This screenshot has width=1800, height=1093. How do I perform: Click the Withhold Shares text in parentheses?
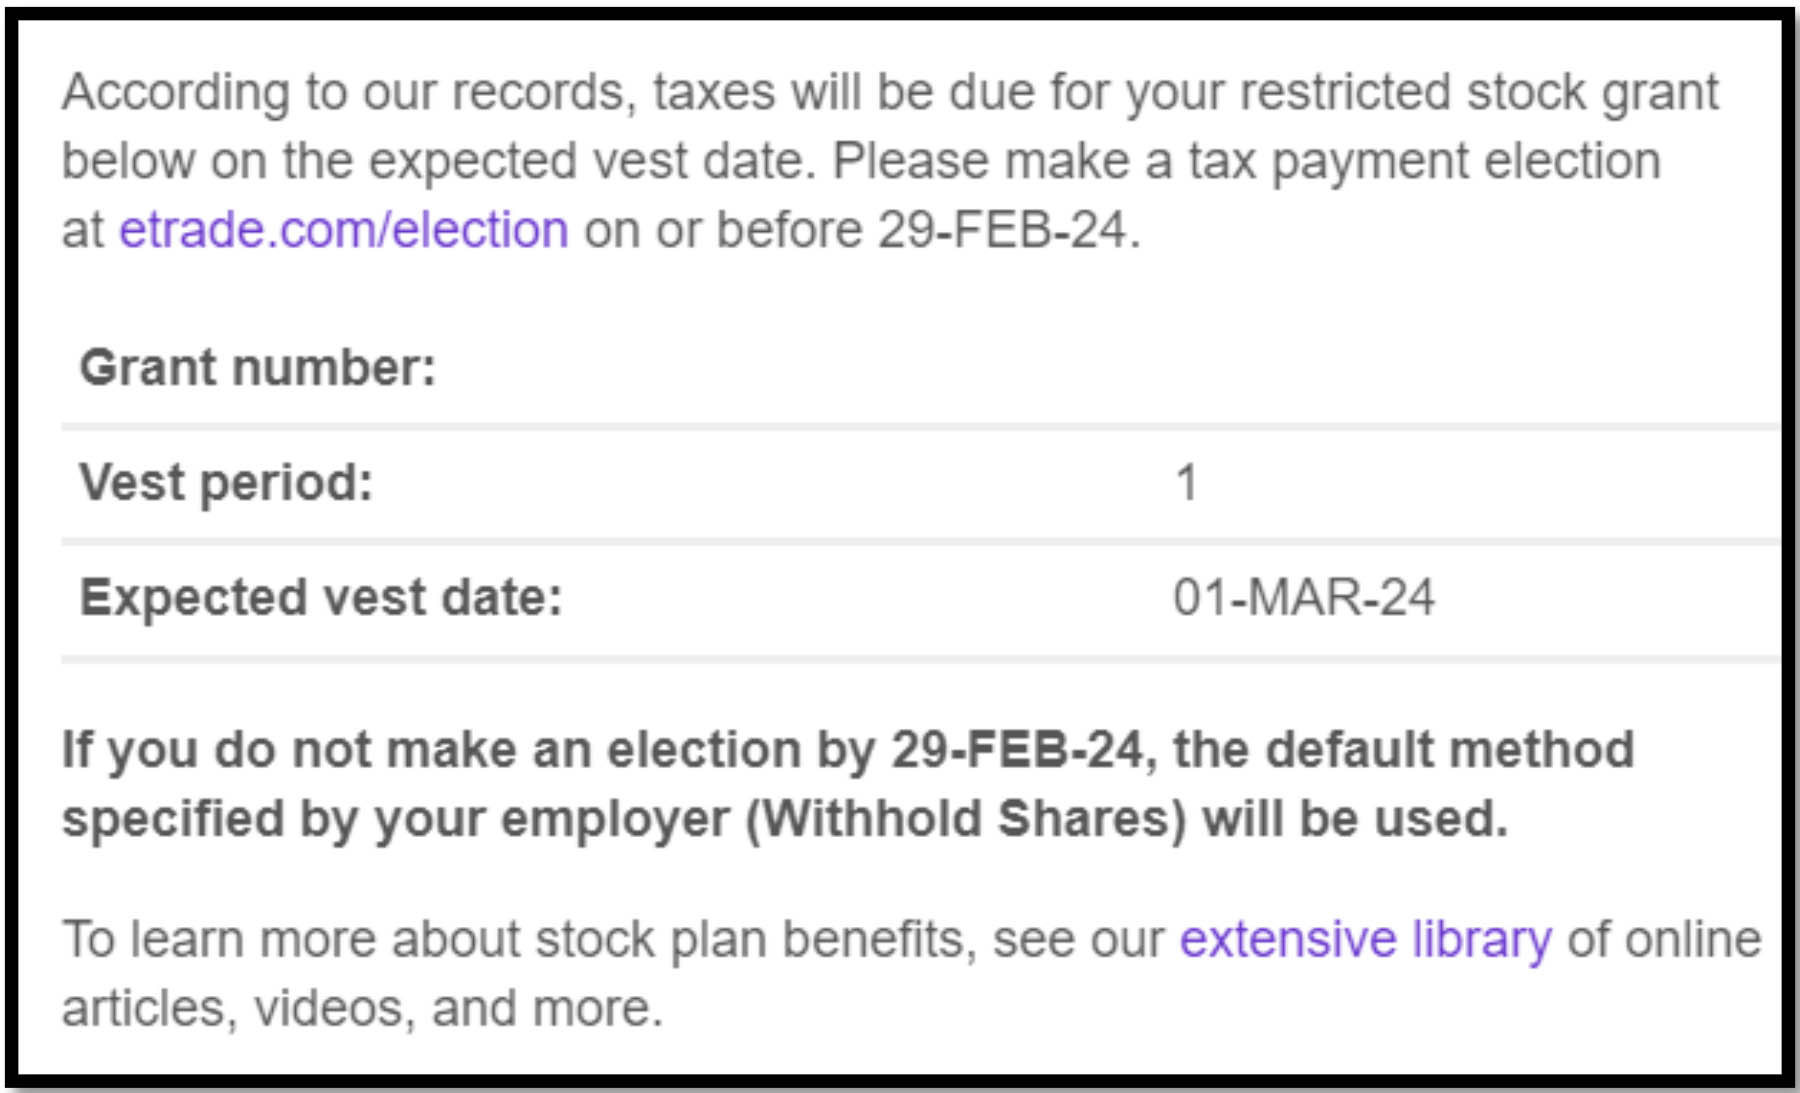(967, 819)
